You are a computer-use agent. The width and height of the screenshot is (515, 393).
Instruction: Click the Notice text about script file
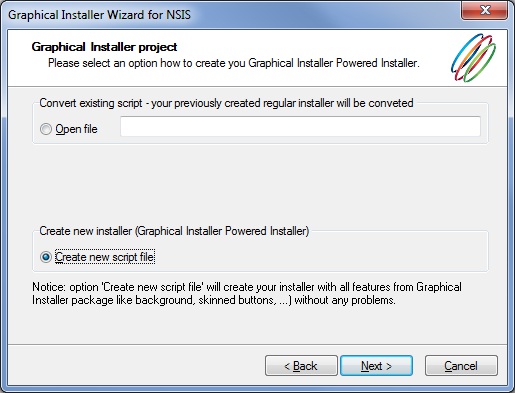[247, 293]
